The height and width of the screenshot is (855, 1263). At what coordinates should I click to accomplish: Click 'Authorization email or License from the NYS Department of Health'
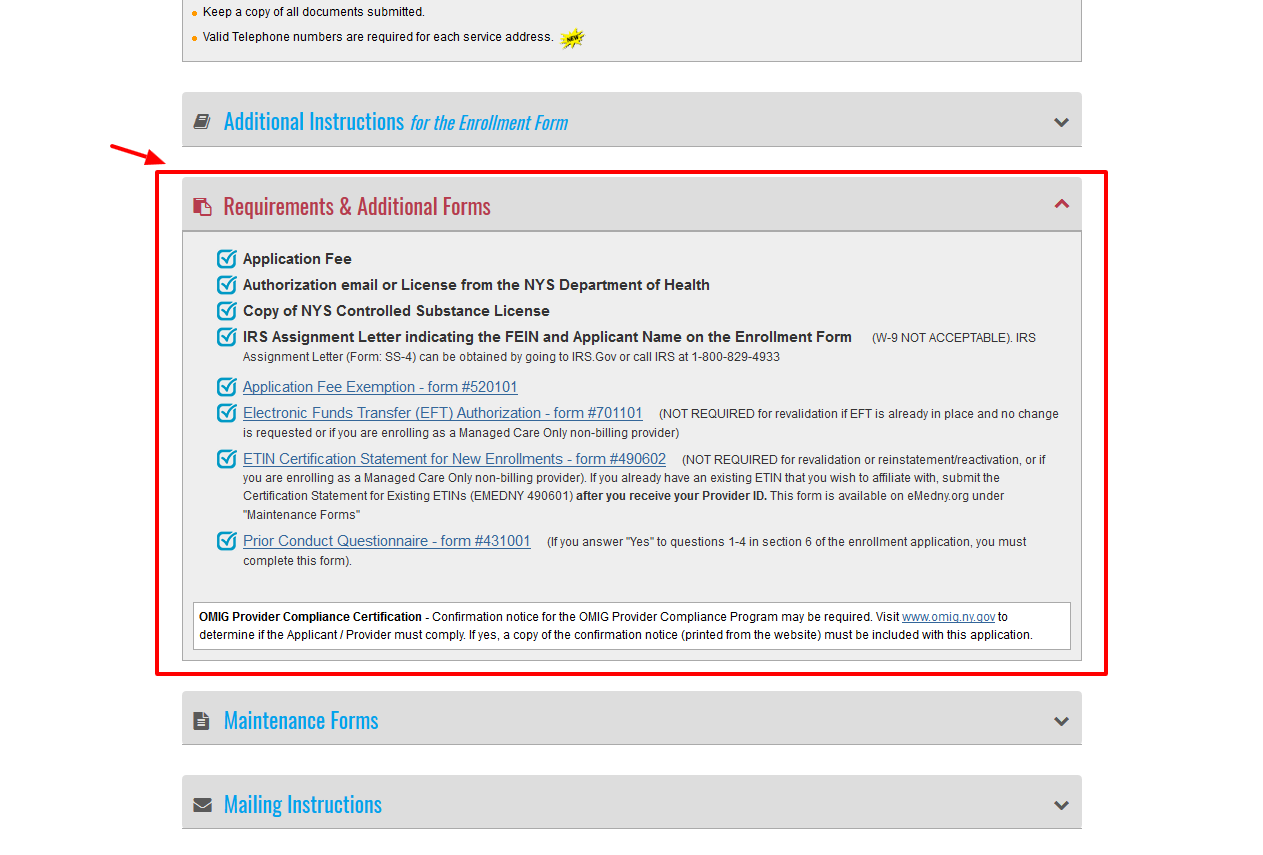pos(476,285)
